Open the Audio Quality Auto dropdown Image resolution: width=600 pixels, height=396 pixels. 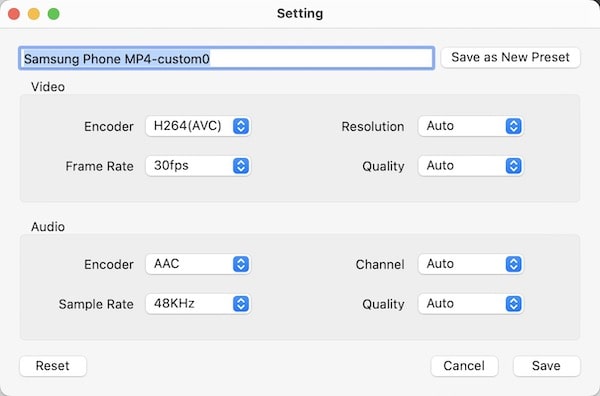[471, 304]
